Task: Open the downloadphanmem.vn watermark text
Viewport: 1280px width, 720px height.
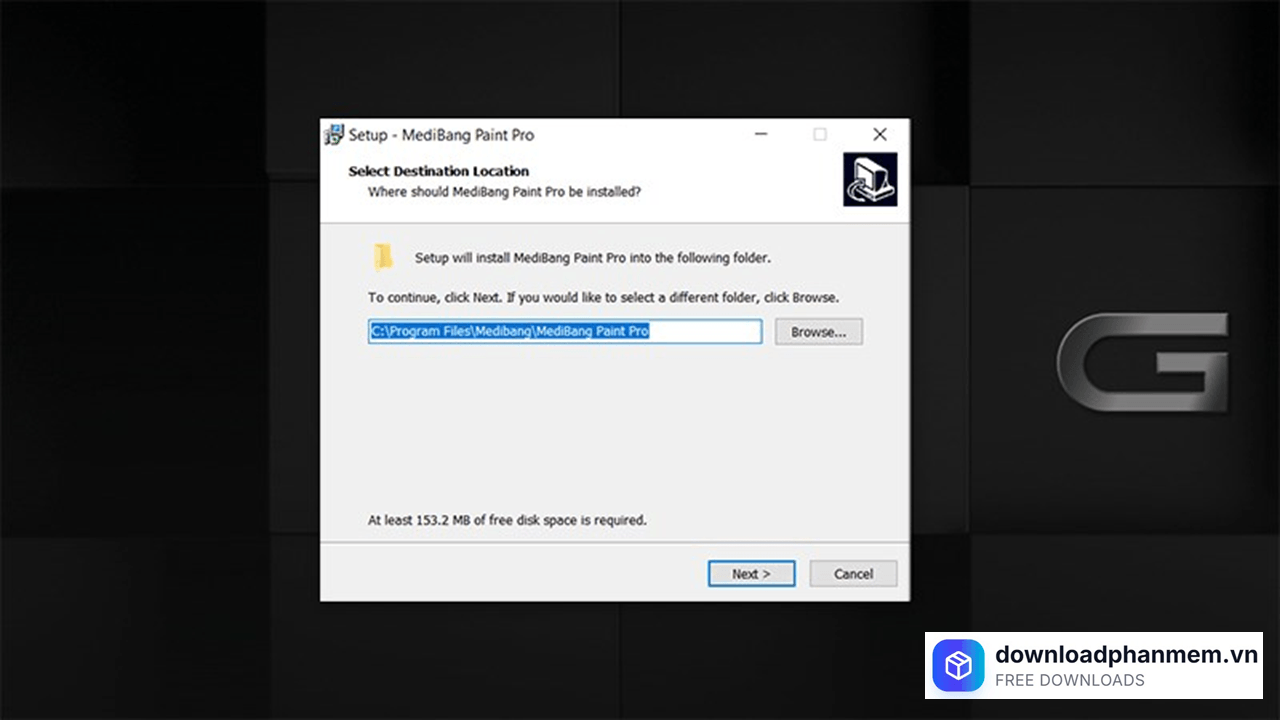Action: 1125,655
